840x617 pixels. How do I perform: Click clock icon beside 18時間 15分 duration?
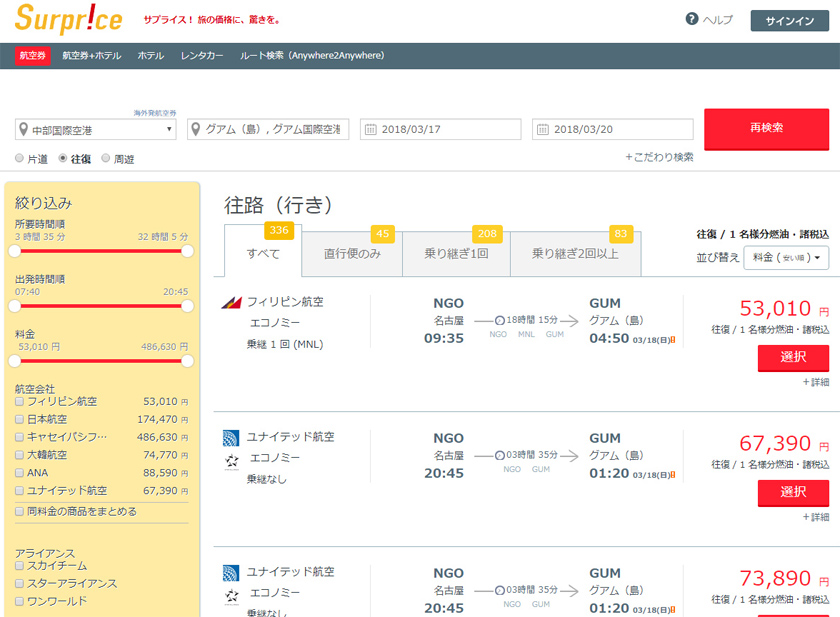click(x=499, y=320)
